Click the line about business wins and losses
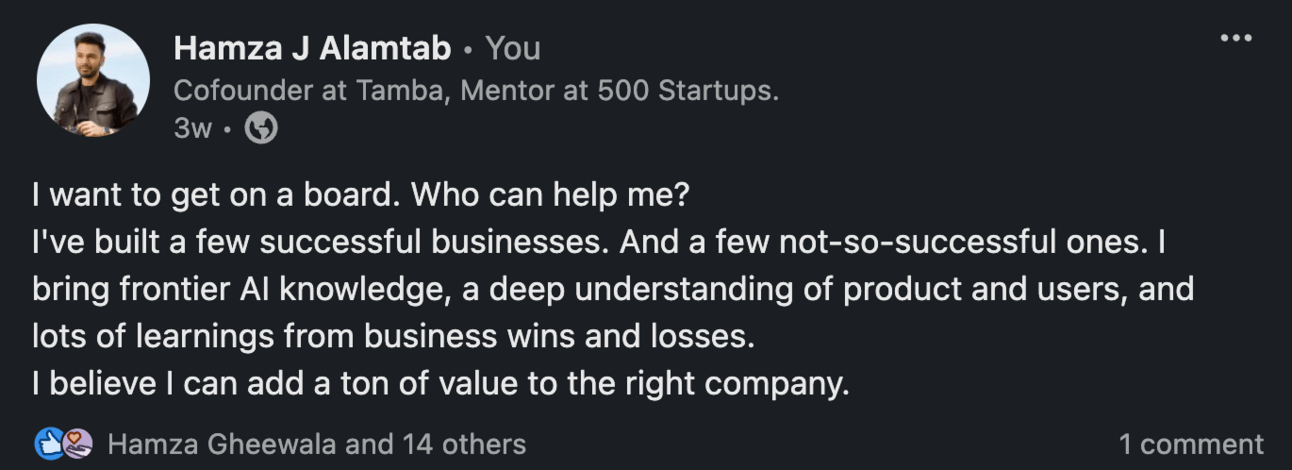Viewport: 1292px width, 470px height. pos(390,336)
